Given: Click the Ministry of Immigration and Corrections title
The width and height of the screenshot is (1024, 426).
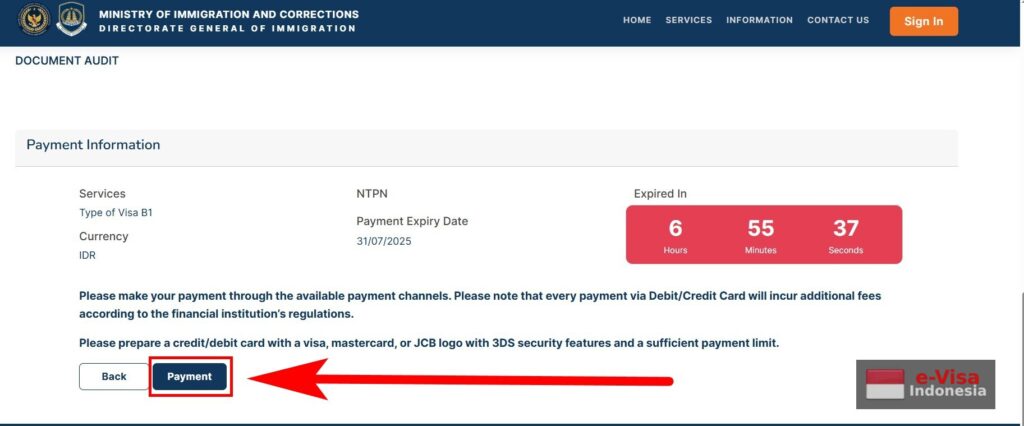Looking at the screenshot, I should click(229, 14).
